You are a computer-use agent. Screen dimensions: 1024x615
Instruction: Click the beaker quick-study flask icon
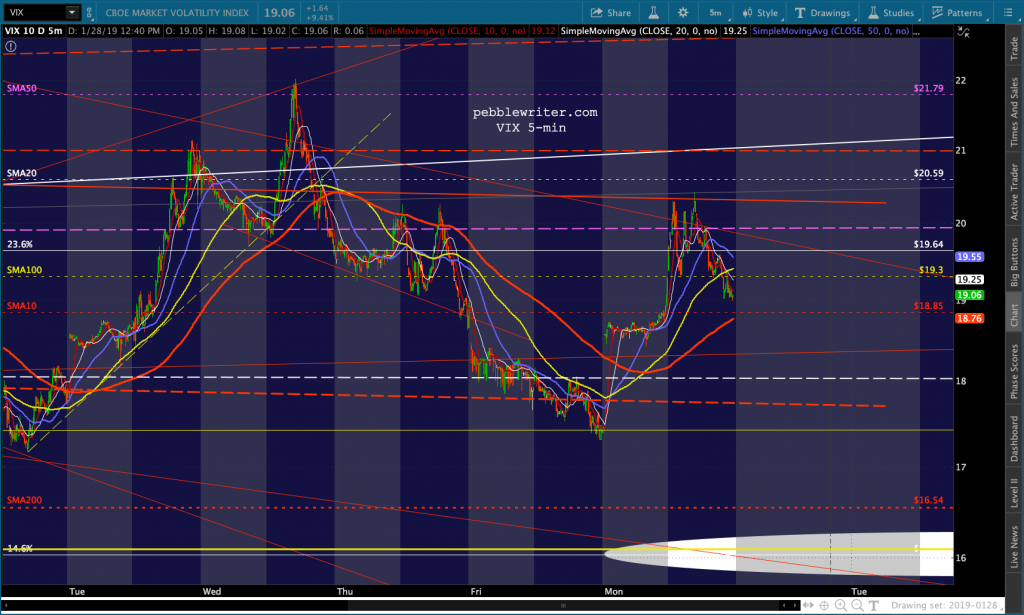(653, 12)
